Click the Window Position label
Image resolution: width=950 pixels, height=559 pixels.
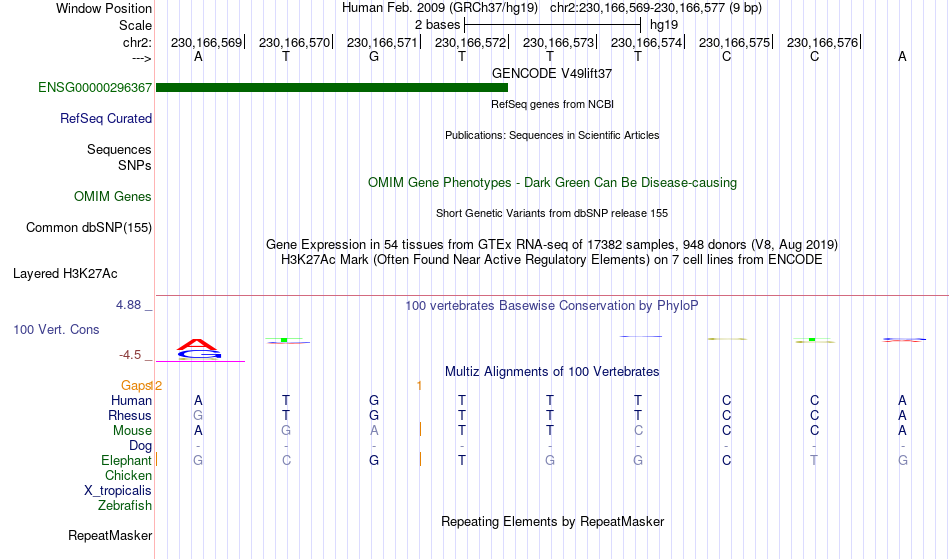(104, 8)
